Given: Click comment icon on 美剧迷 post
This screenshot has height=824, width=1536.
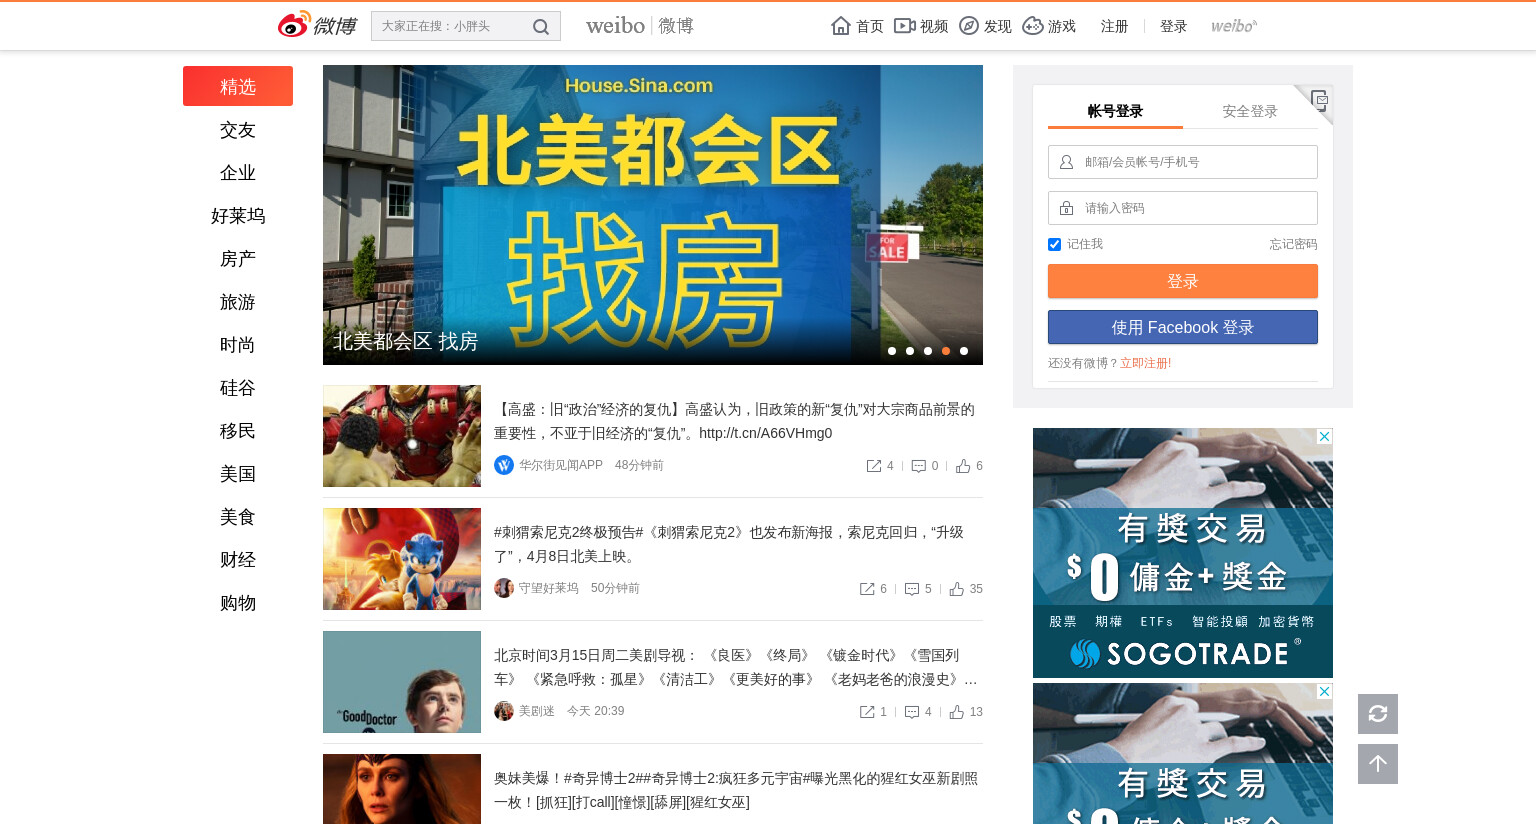Looking at the screenshot, I should click(912, 712).
